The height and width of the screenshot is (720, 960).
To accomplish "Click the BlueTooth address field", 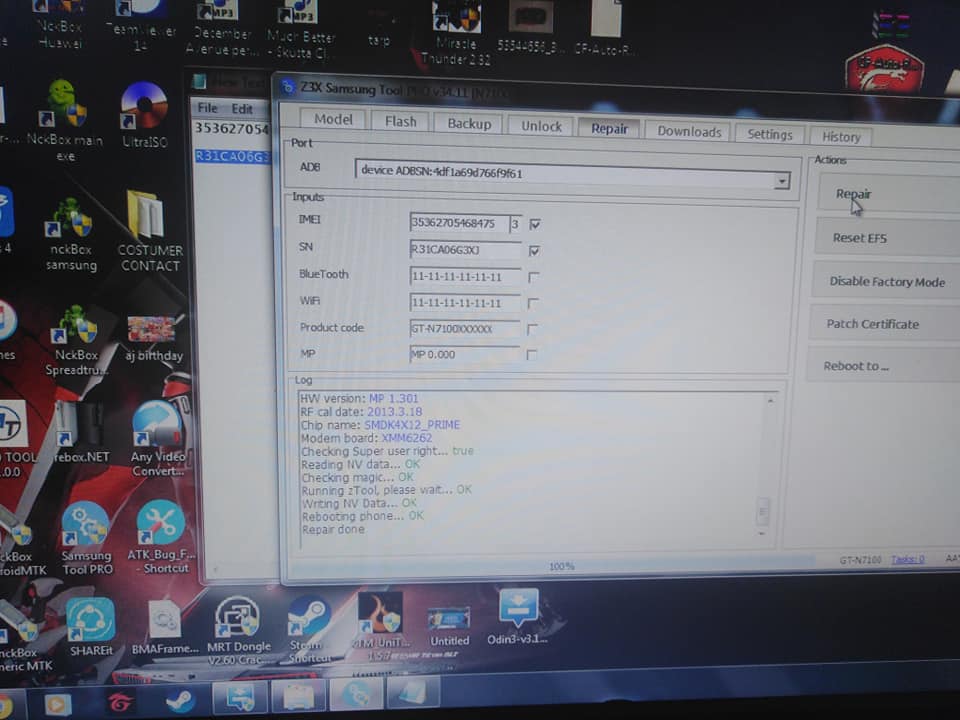I will point(465,277).
